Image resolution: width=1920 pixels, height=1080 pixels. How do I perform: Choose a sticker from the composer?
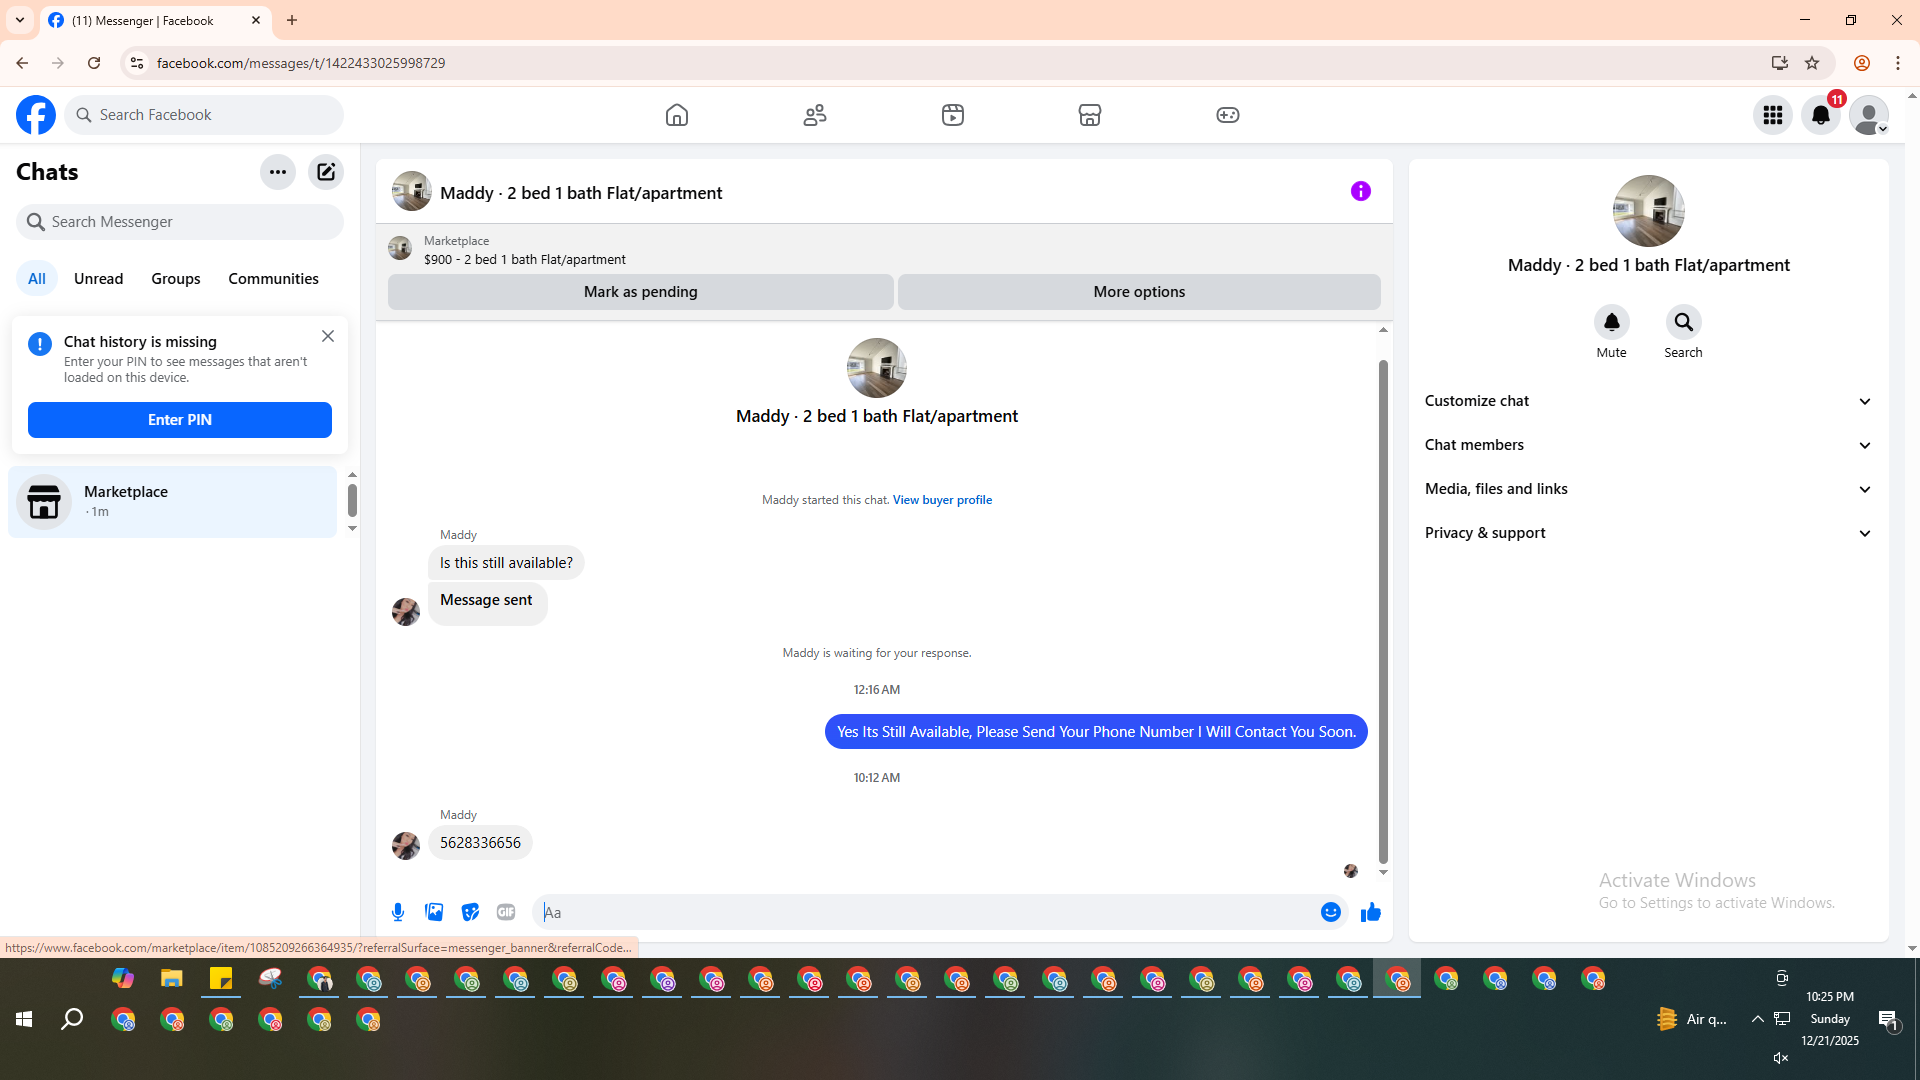pos(470,912)
